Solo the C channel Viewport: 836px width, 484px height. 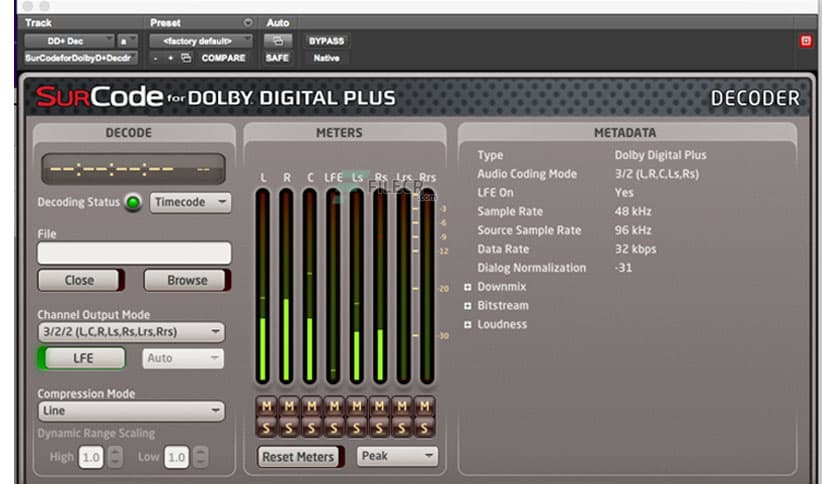coord(312,427)
